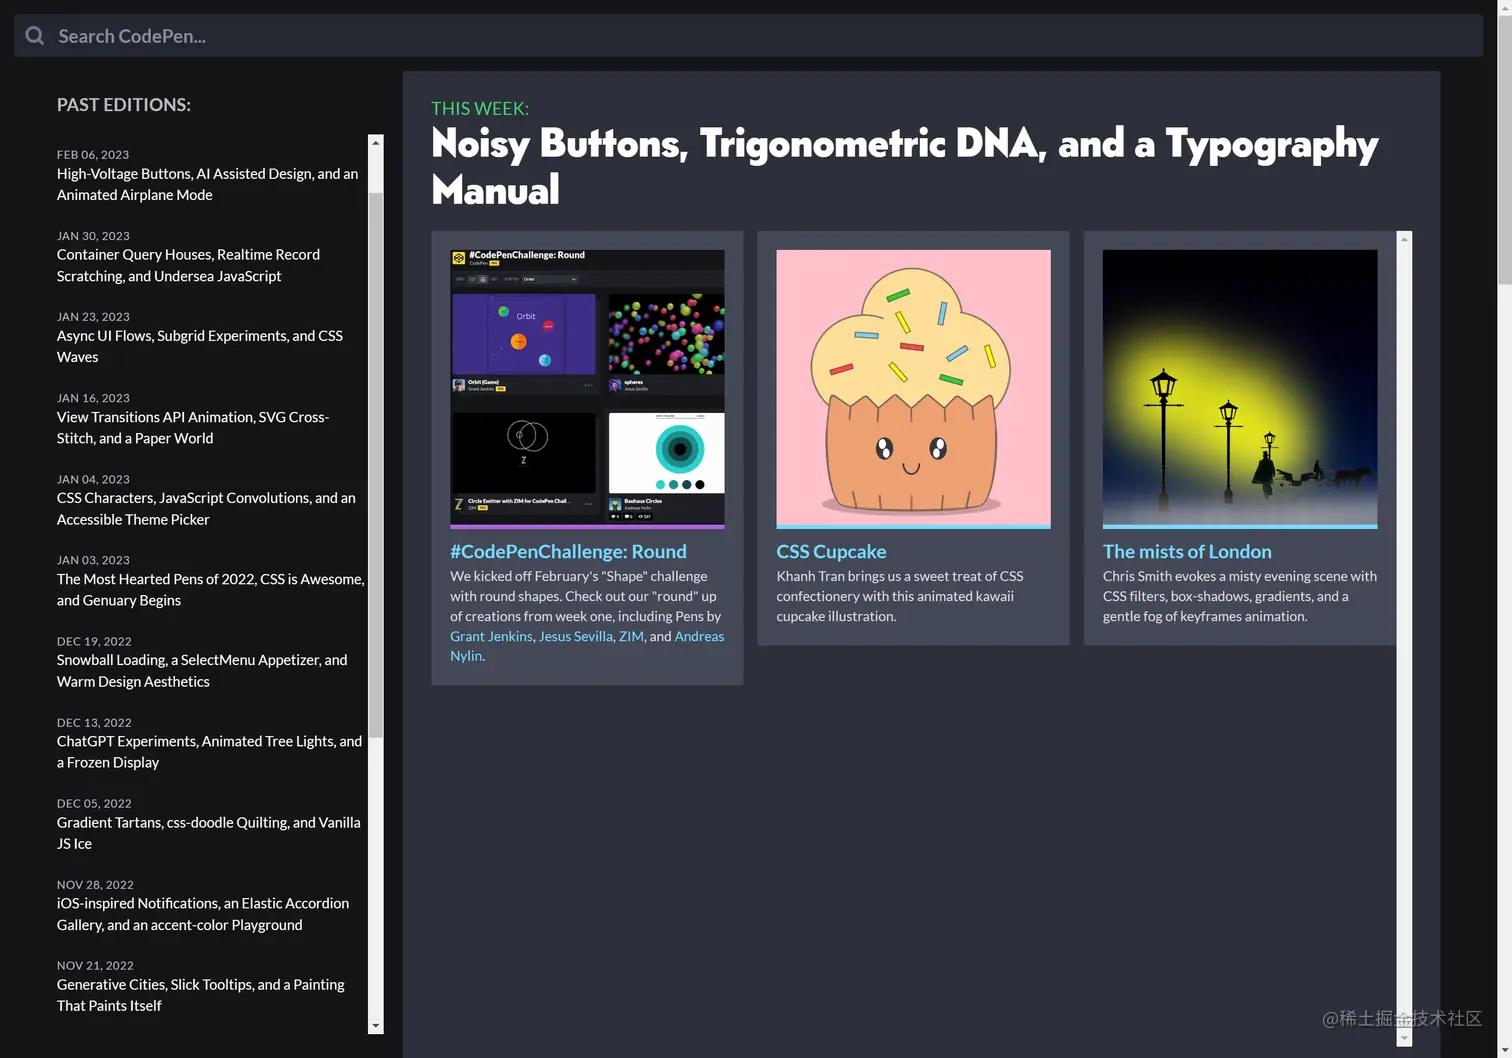The height and width of the screenshot is (1058, 1512).
Task: Open the Gradient Tartans edition
Action: coord(208,833)
